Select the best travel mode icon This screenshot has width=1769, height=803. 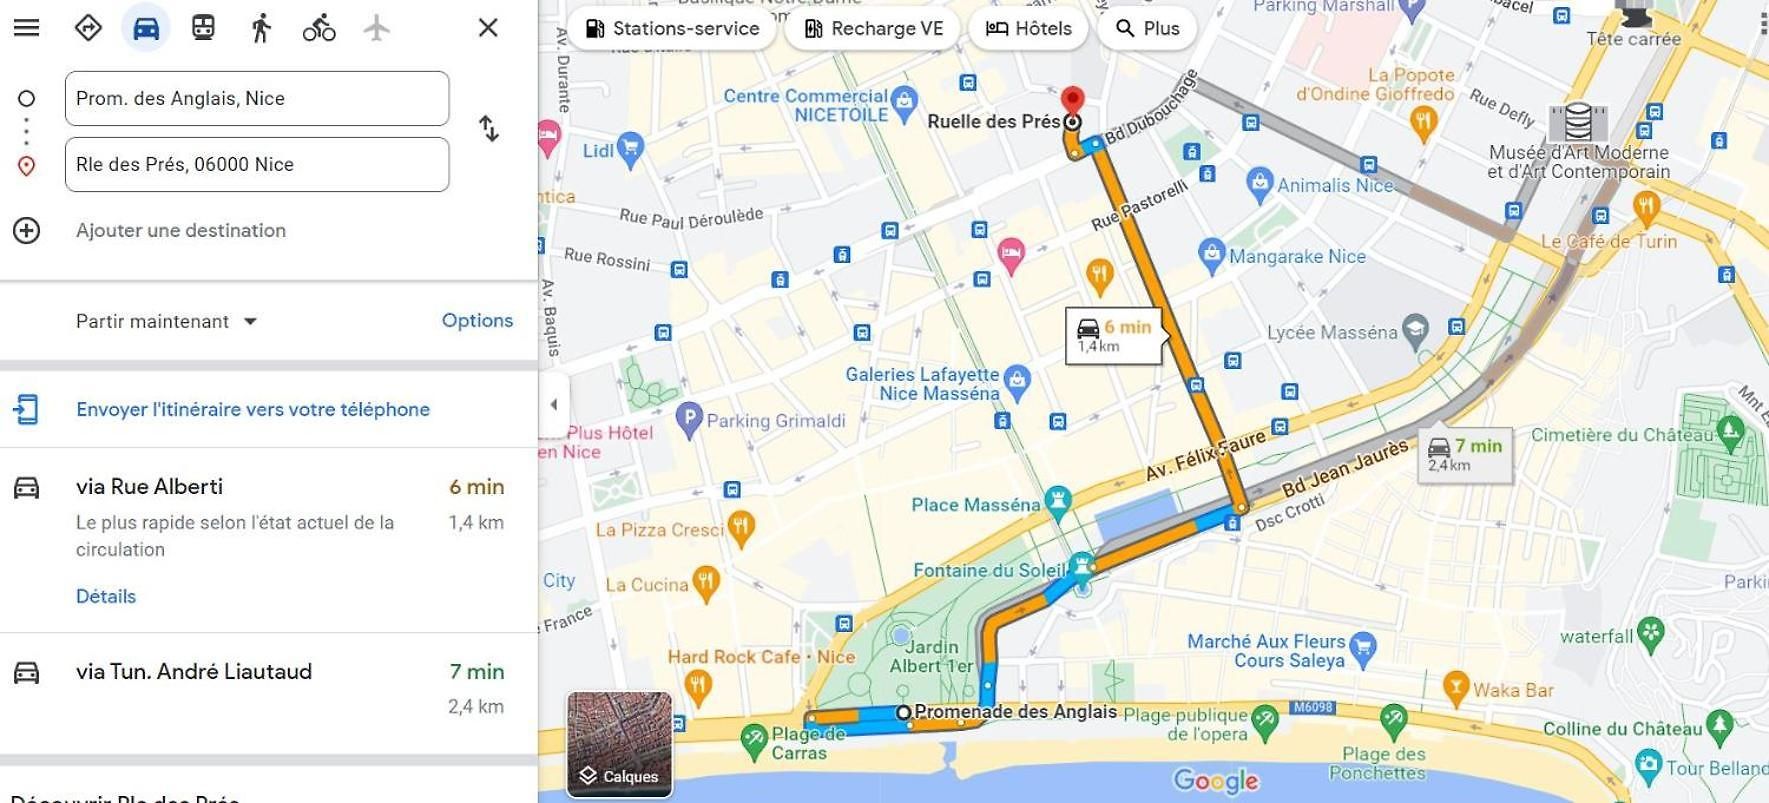point(88,28)
